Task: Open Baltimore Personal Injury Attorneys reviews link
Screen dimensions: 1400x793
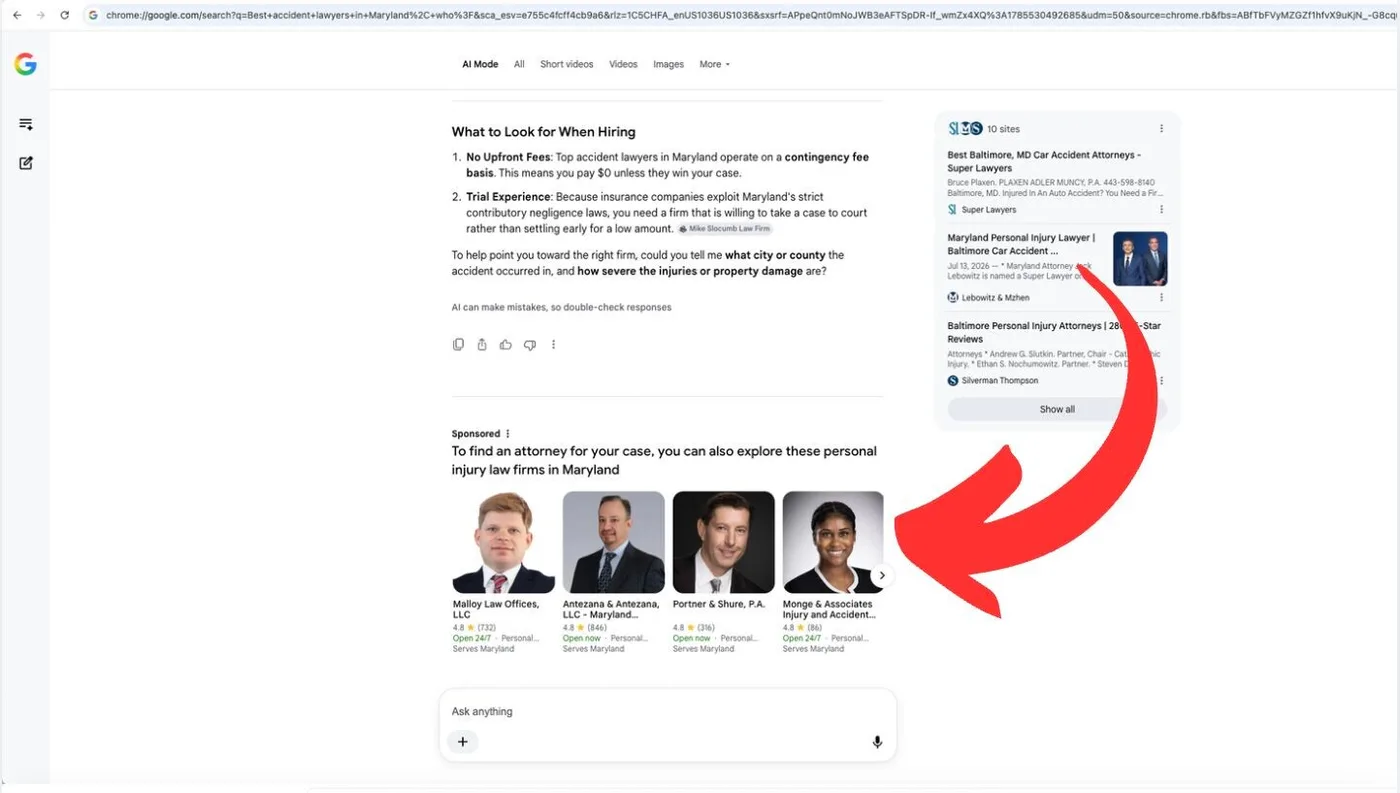Action: (1054, 332)
